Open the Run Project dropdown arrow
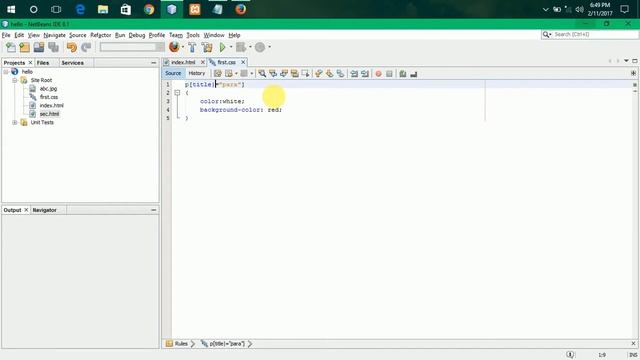The width and height of the screenshot is (640, 360). coord(231,47)
